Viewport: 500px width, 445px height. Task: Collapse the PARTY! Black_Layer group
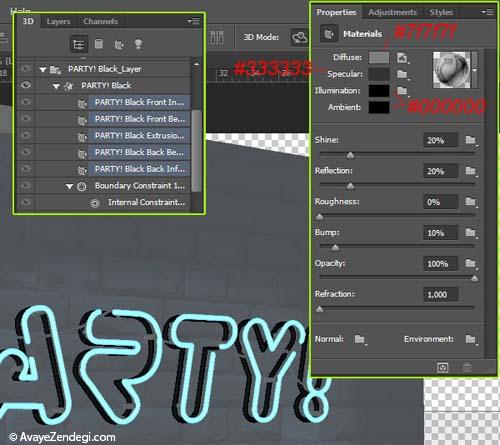(43, 70)
